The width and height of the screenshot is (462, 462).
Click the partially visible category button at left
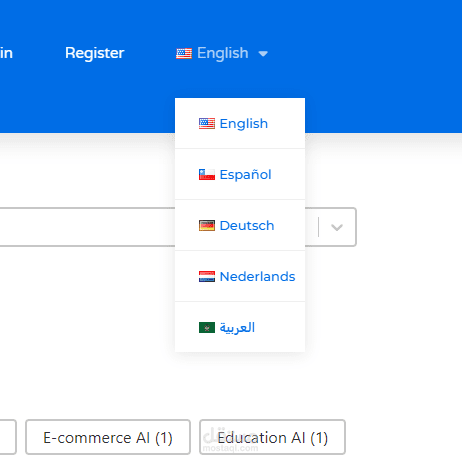click(x=8, y=437)
